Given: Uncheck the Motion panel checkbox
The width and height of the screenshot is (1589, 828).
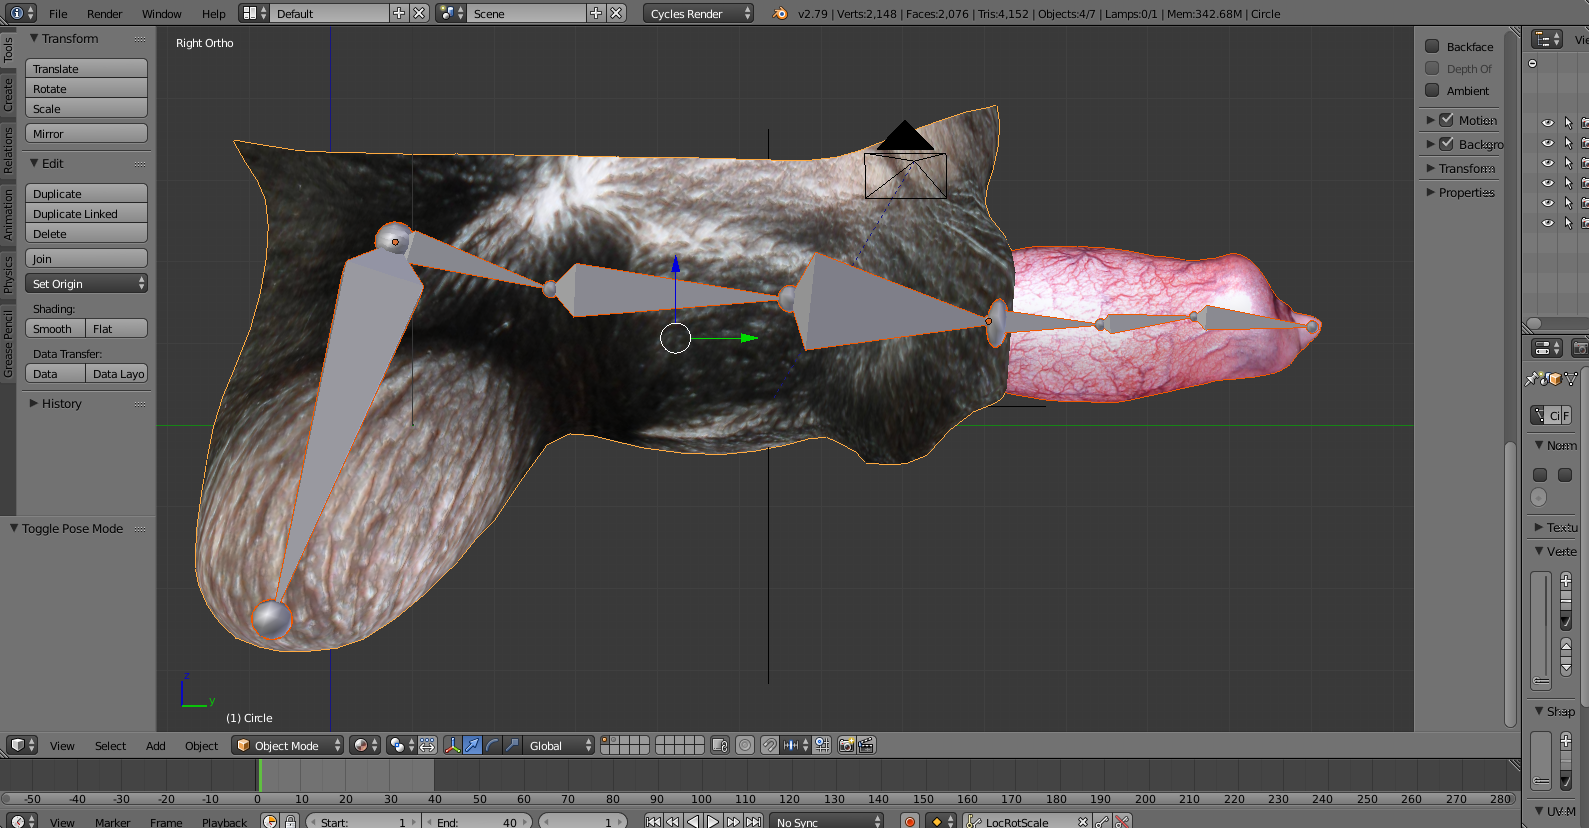Looking at the screenshot, I should 1446,120.
